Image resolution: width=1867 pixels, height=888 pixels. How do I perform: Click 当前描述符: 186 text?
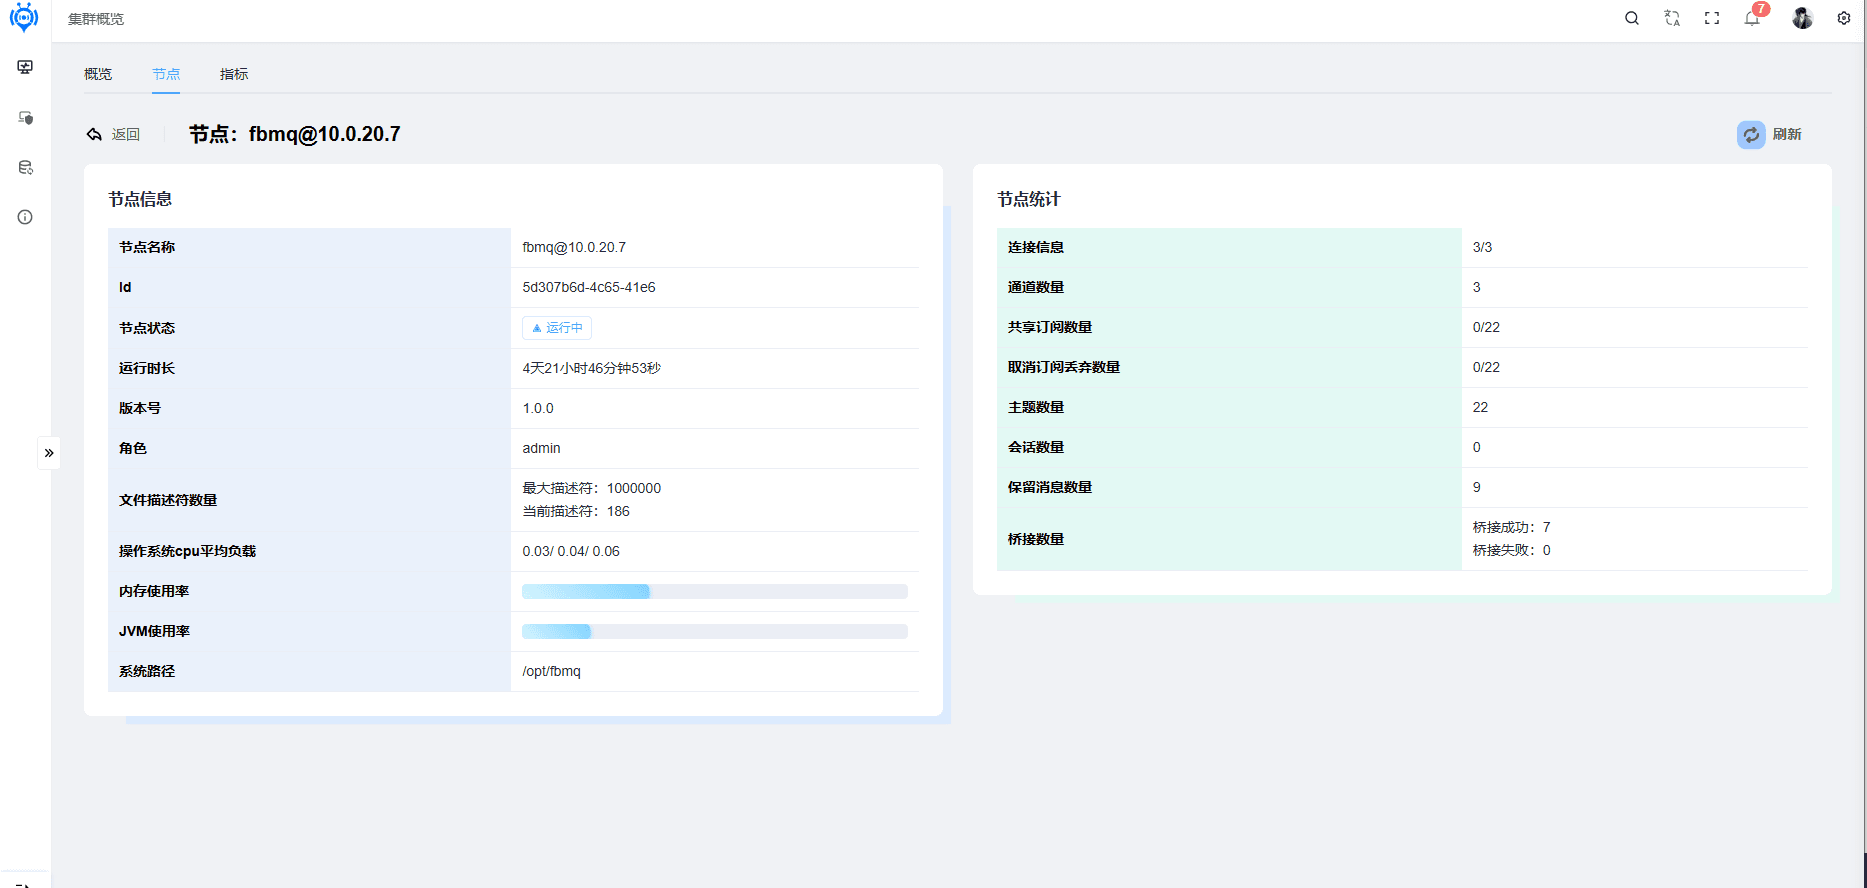pyautogui.click(x=576, y=511)
